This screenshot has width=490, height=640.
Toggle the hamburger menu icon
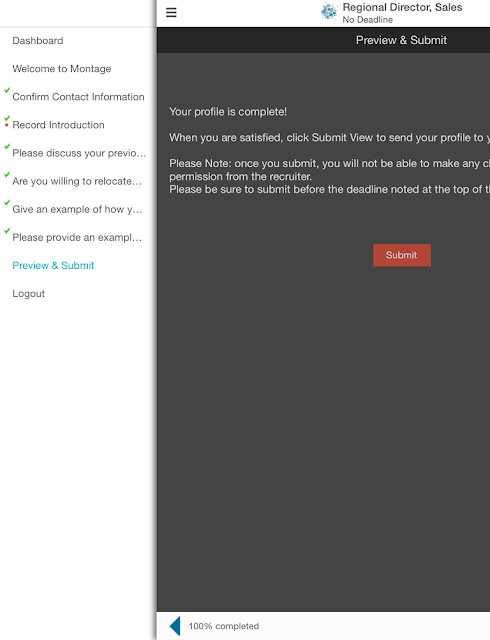171,13
